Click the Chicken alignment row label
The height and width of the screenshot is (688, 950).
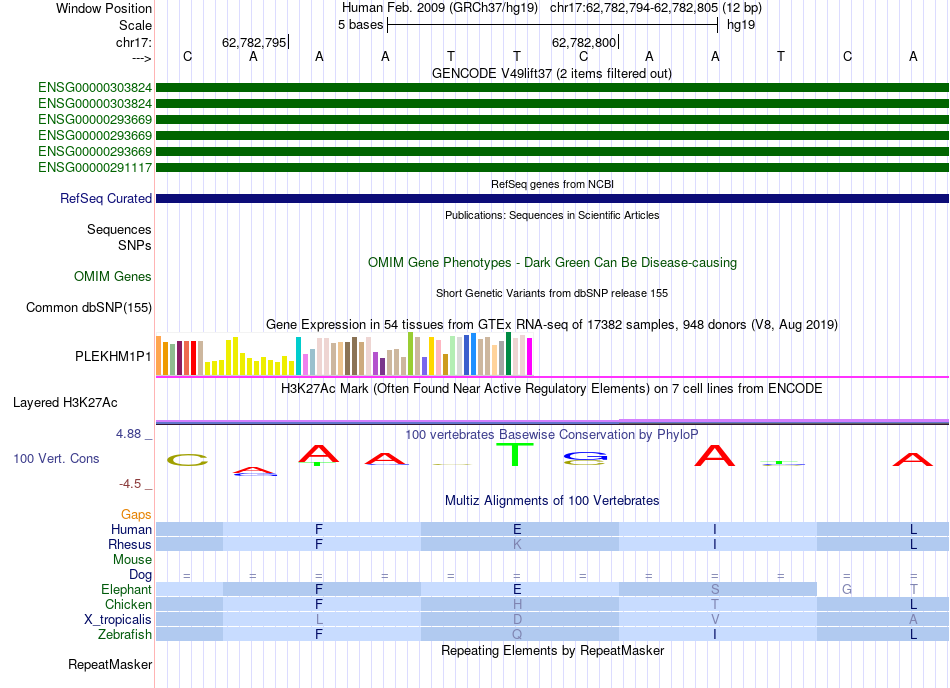(x=128, y=604)
